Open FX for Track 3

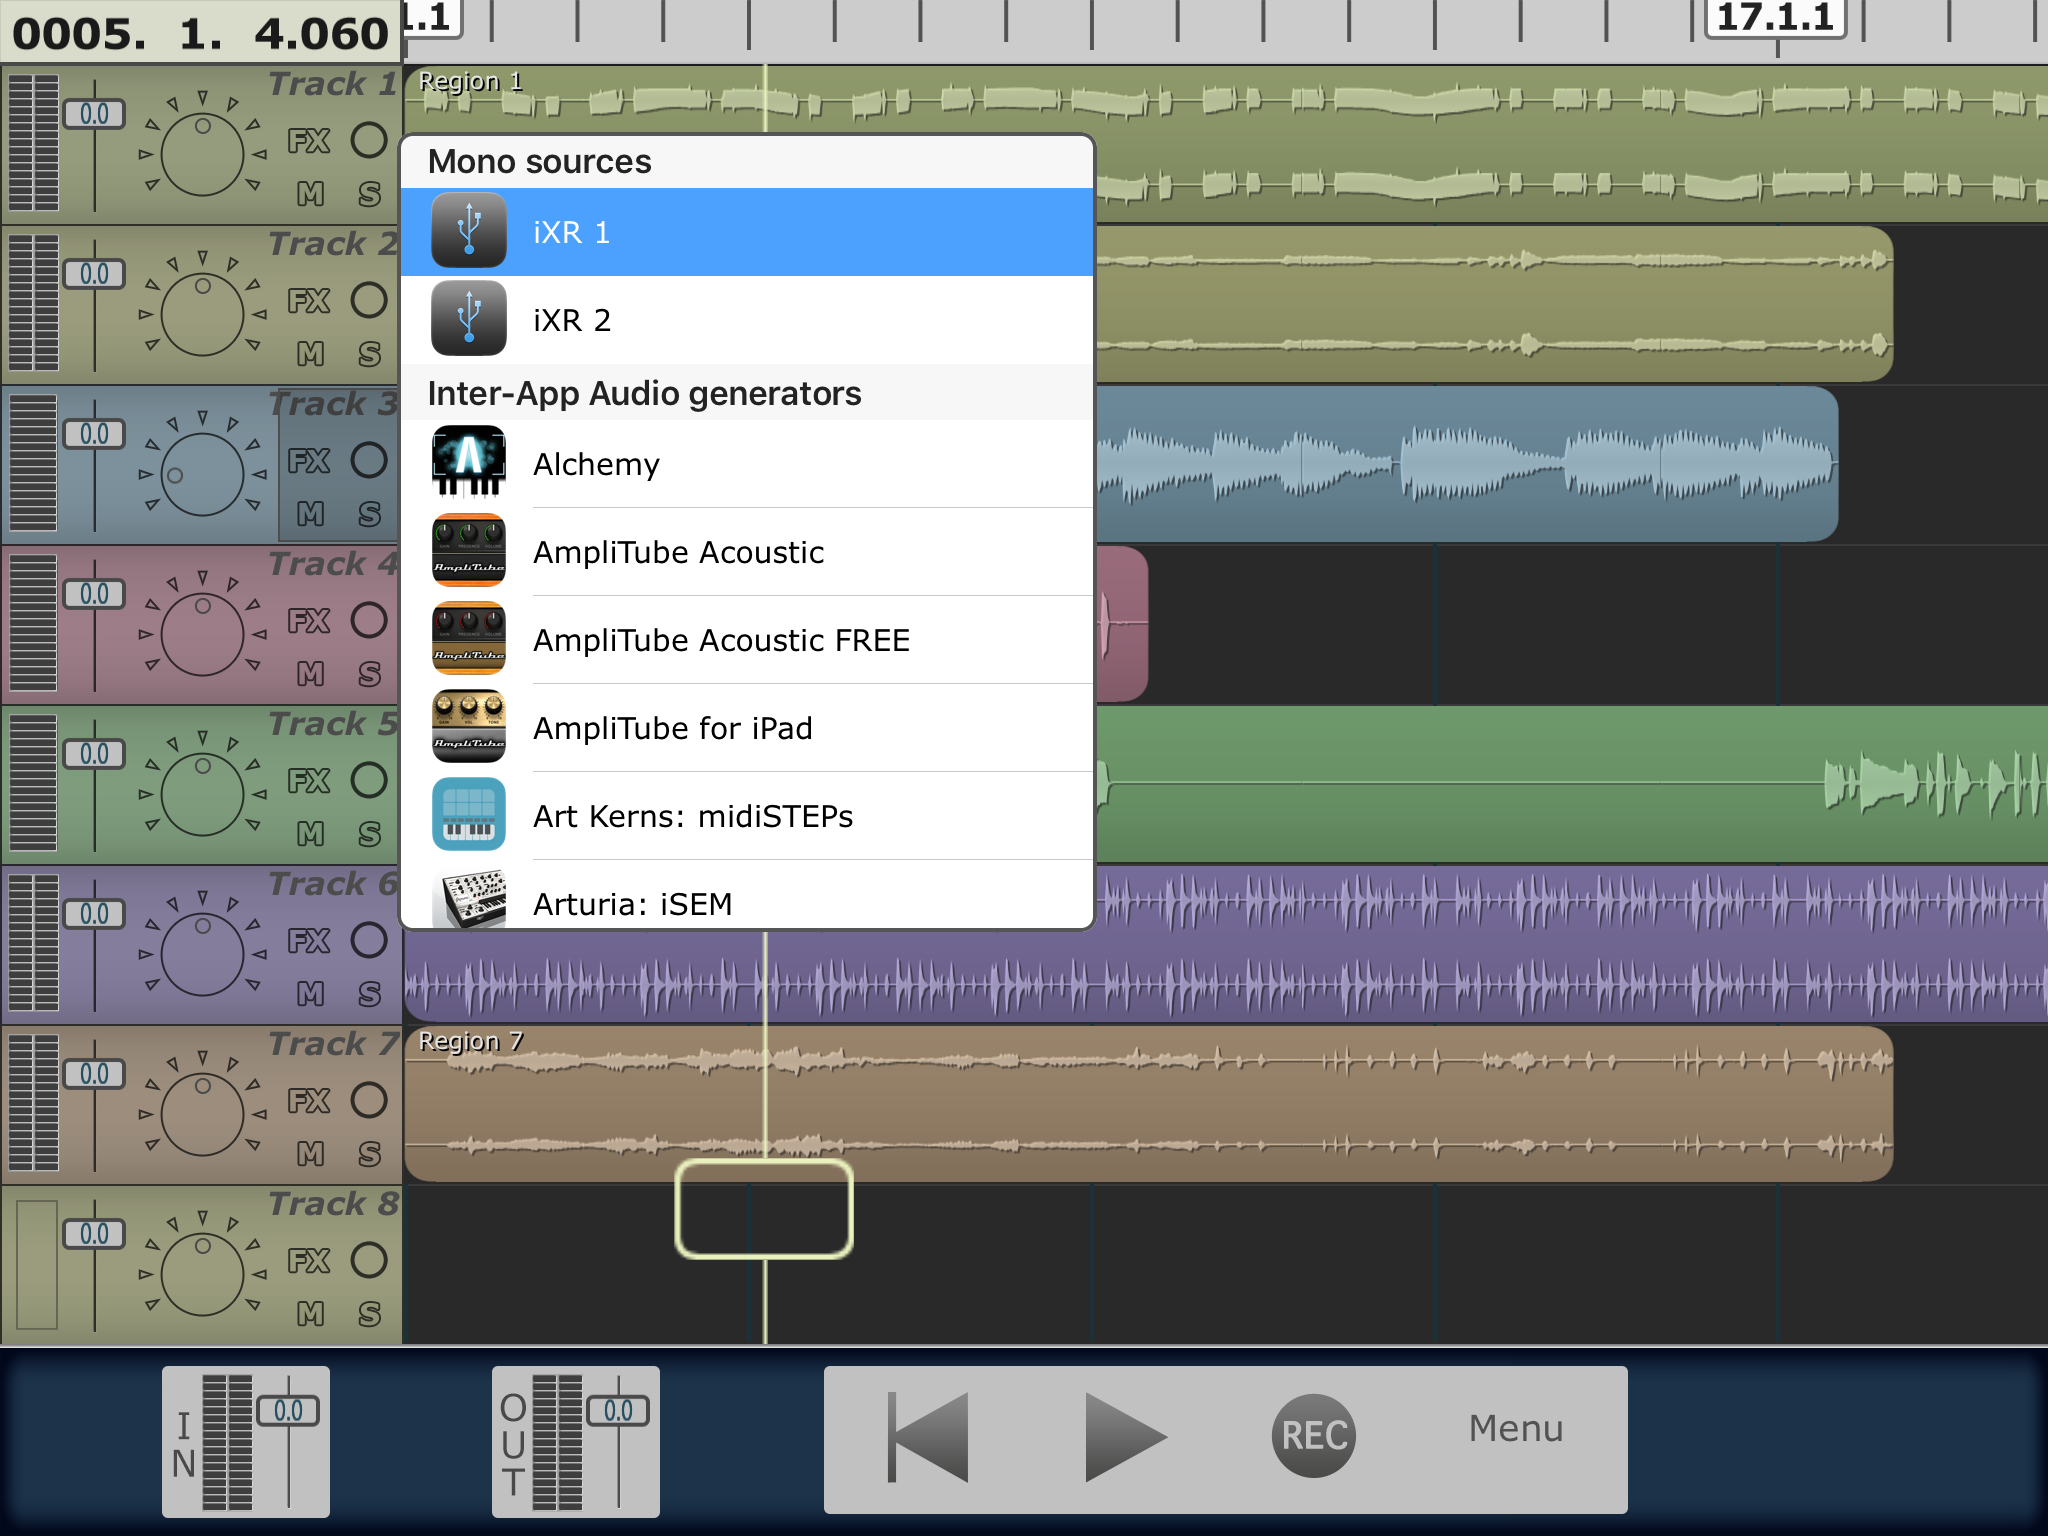click(309, 461)
